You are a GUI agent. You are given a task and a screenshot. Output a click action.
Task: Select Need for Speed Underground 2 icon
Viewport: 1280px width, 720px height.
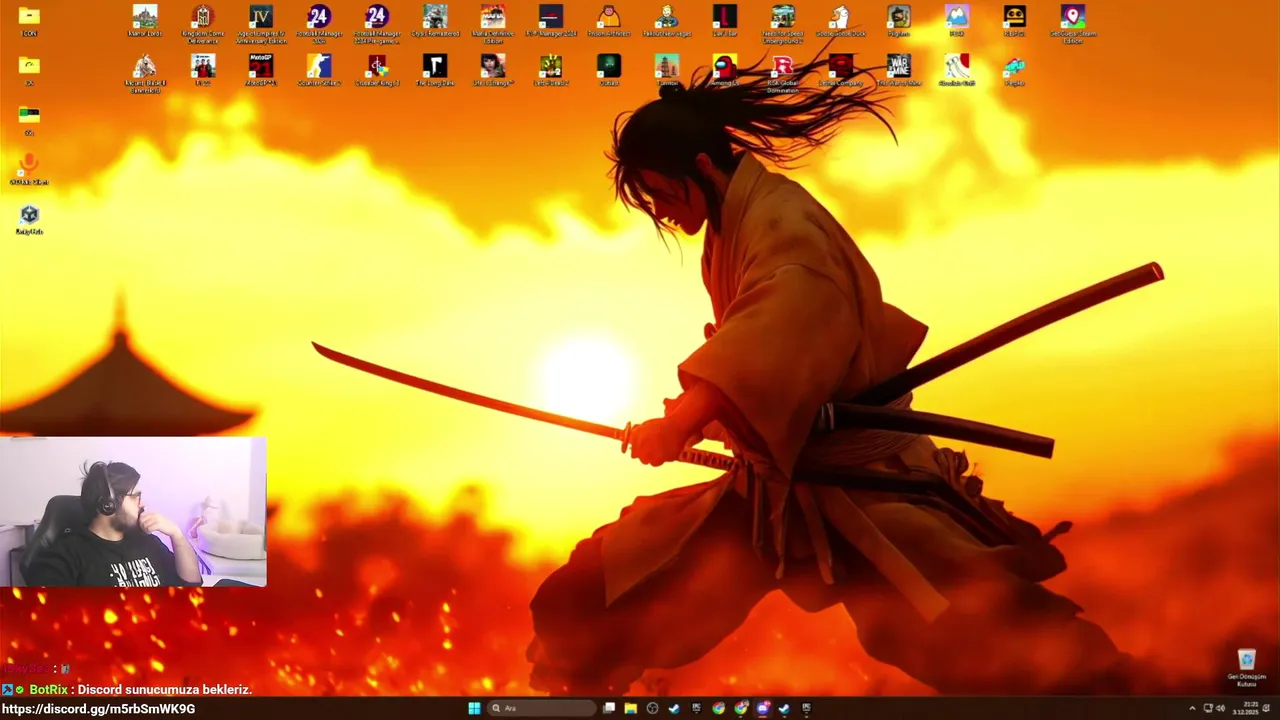(783, 24)
